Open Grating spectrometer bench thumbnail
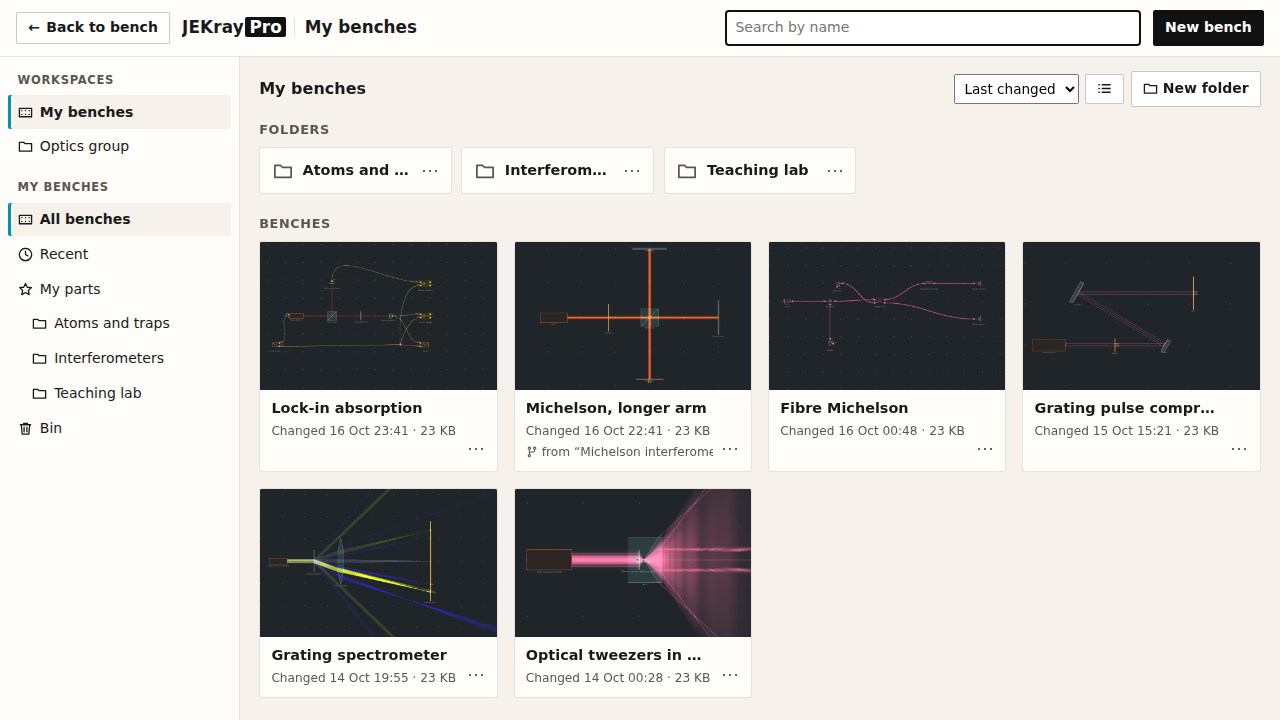This screenshot has height=720, width=1280. click(x=378, y=563)
